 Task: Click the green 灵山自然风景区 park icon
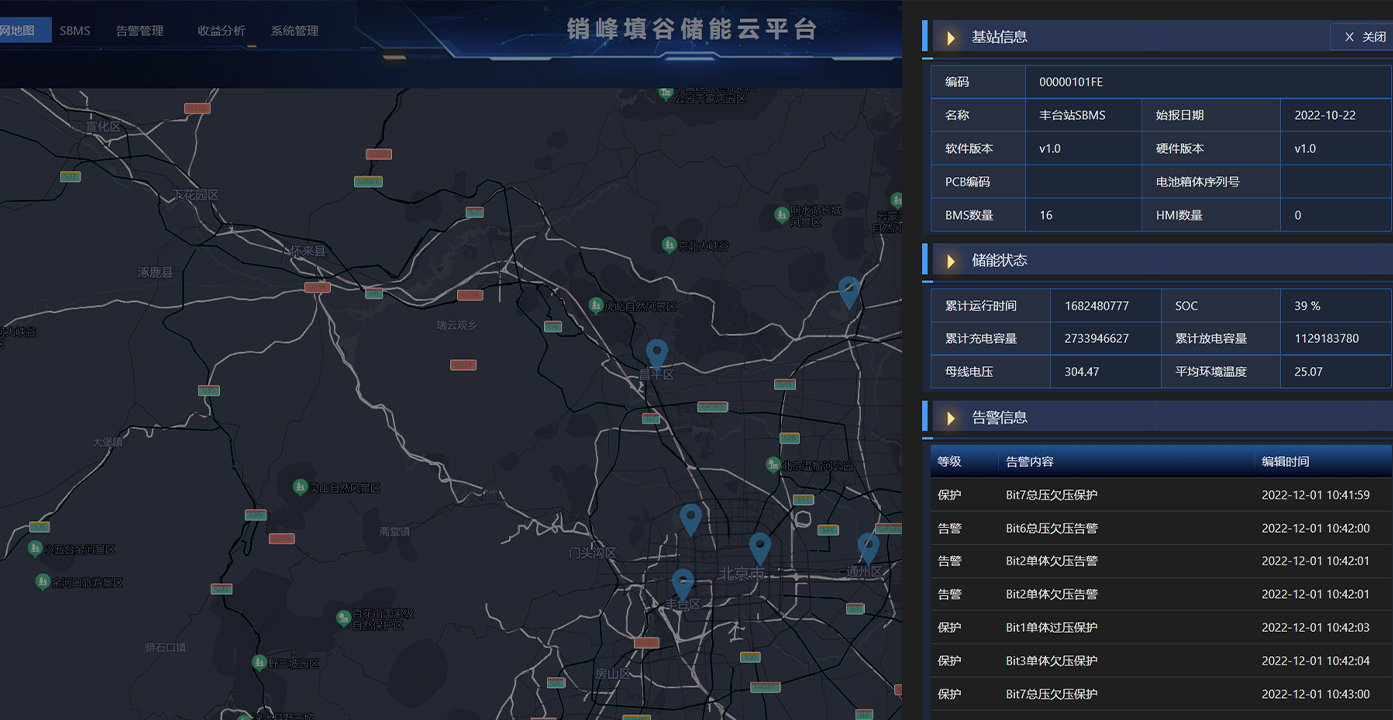click(x=300, y=487)
